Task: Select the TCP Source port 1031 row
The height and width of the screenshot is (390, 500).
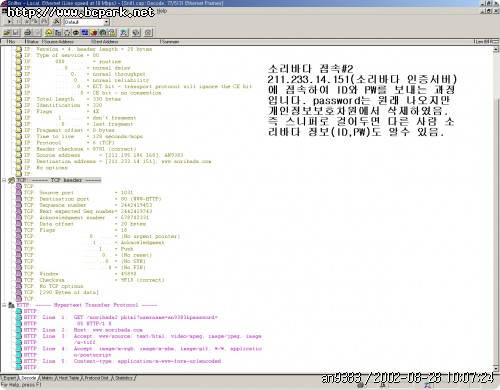Action: [78, 193]
